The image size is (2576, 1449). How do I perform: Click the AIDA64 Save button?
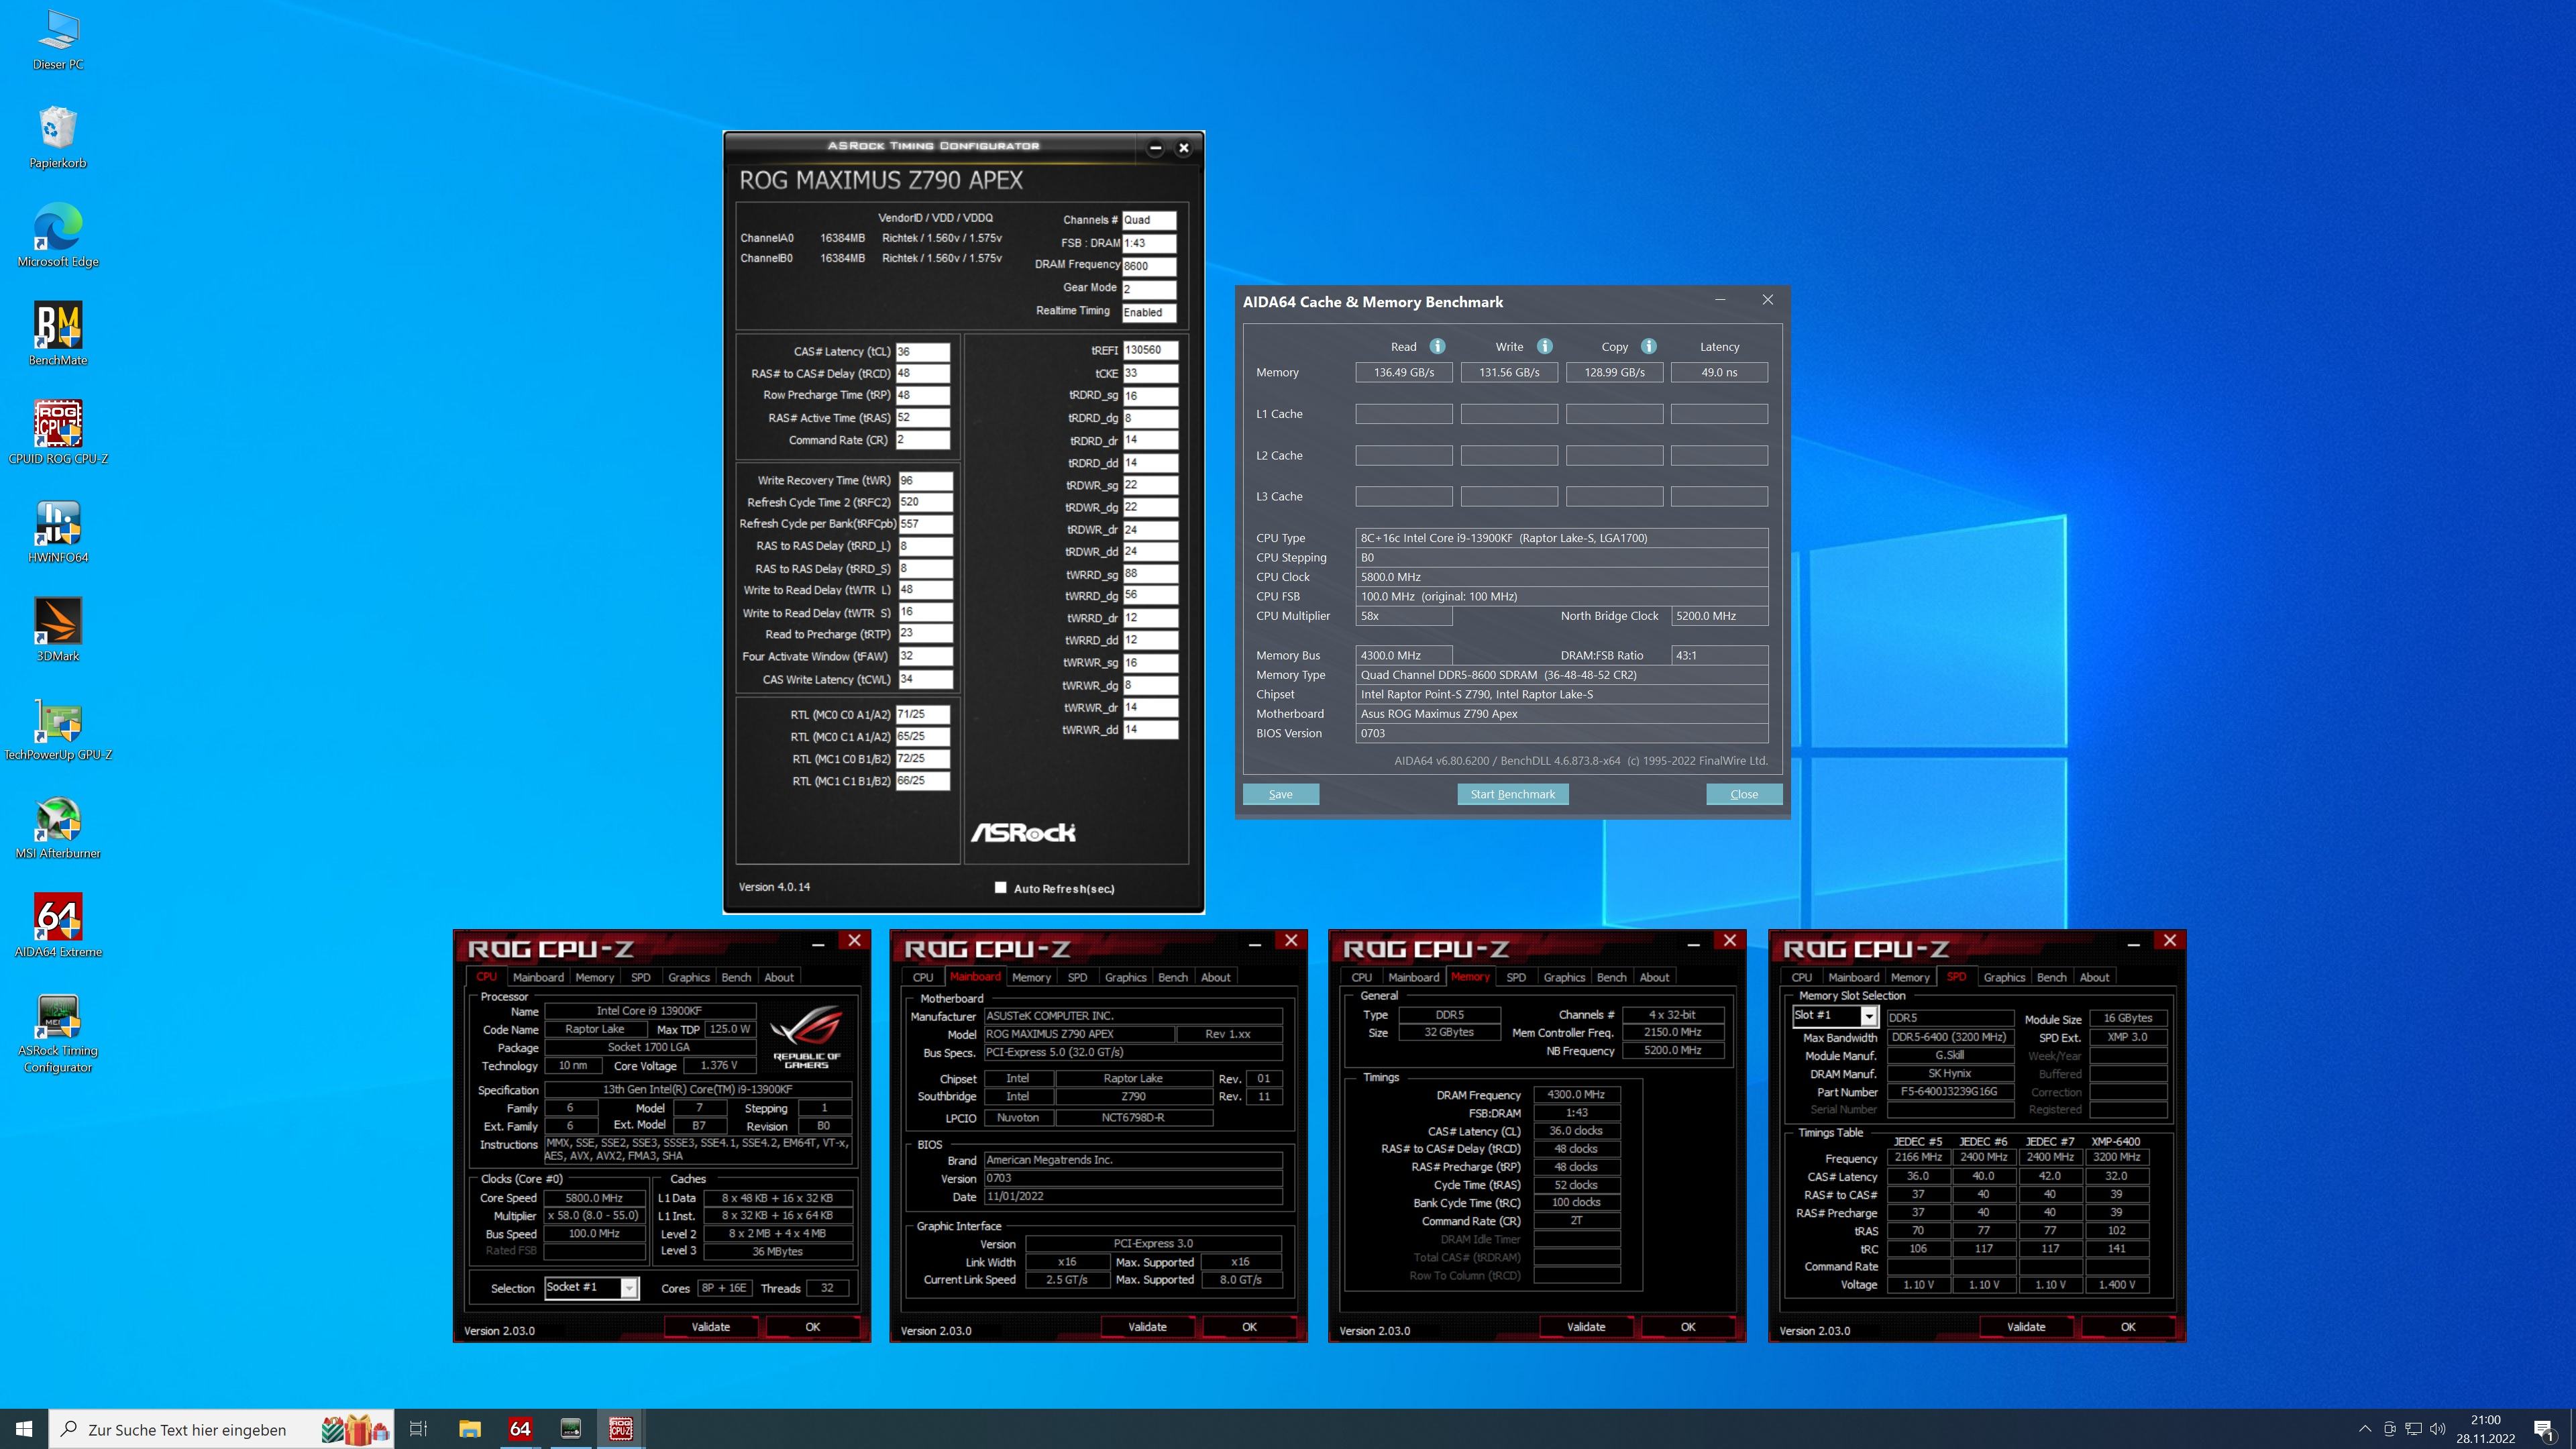(1280, 794)
